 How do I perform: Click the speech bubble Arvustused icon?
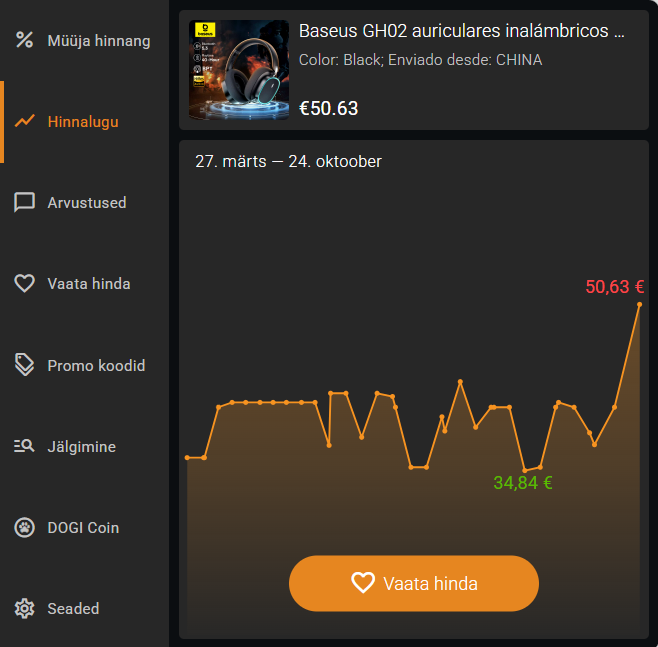pos(24,203)
